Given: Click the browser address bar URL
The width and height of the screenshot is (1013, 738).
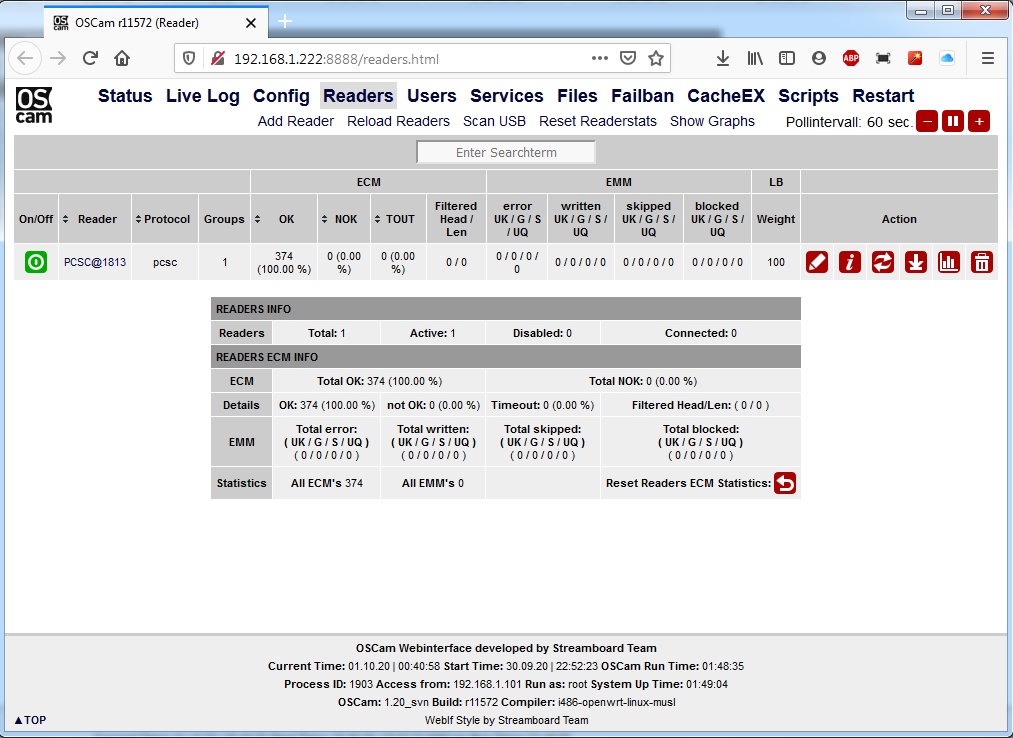Looking at the screenshot, I should click(336, 59).
